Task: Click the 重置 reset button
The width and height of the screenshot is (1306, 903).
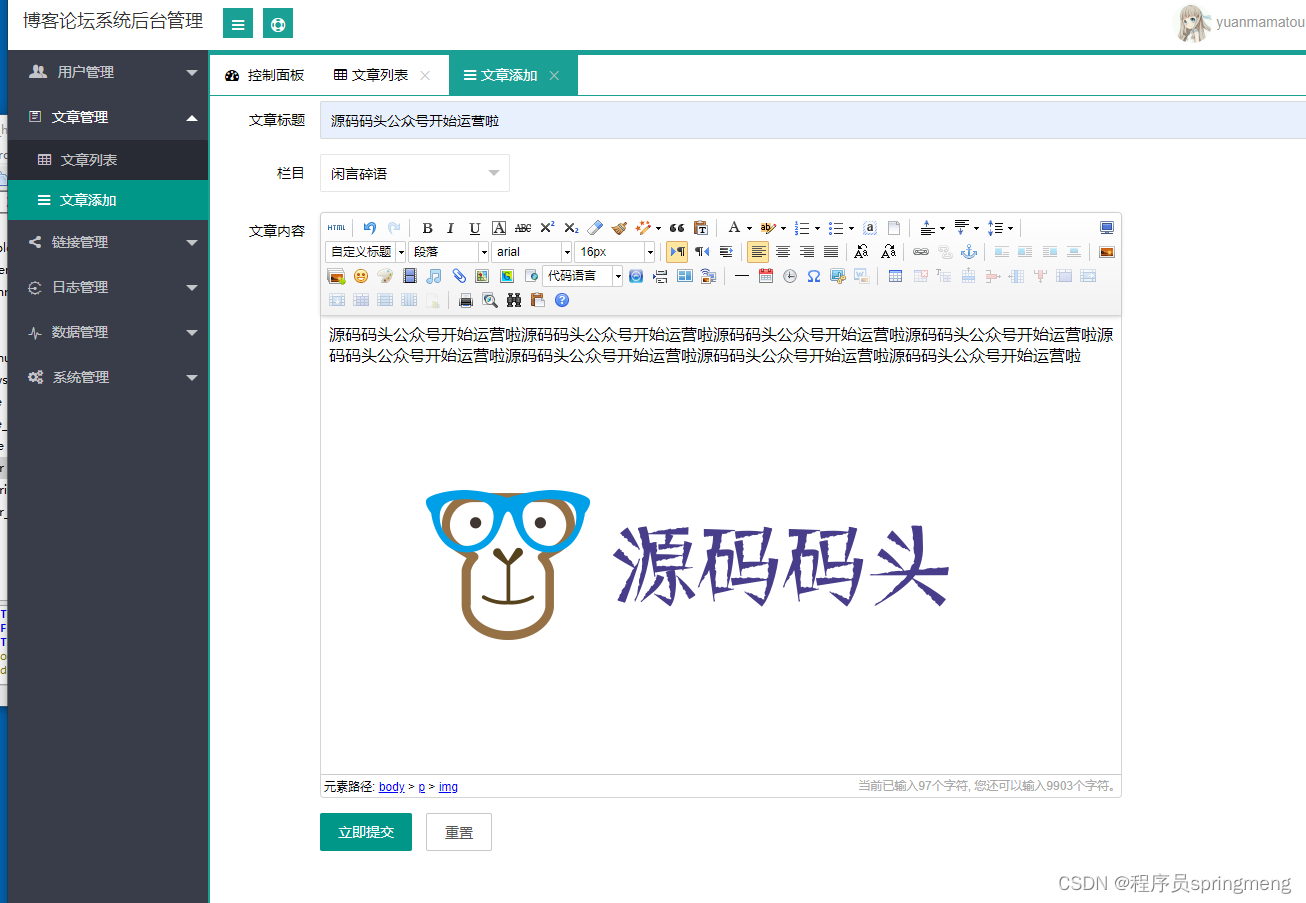Action: pyautogui.click(x=459, y=832)
